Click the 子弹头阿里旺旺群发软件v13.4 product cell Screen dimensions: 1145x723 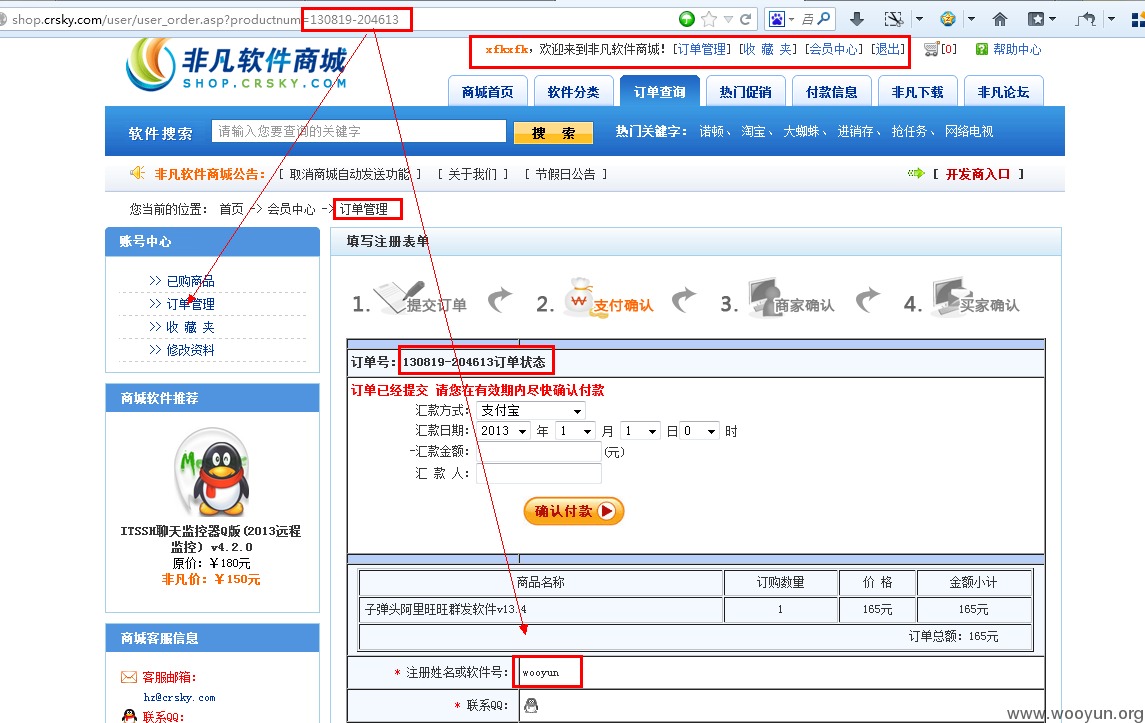click(x=541, y=609)
